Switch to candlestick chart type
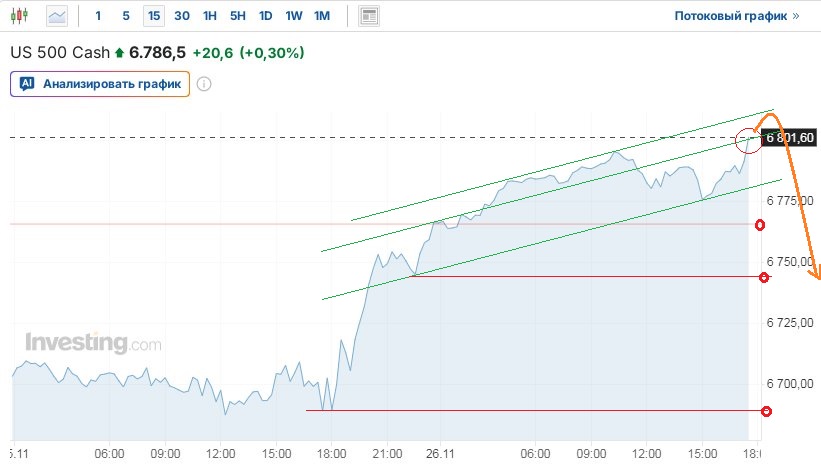Viewport: 821px width, 464px height. [21, 16]
